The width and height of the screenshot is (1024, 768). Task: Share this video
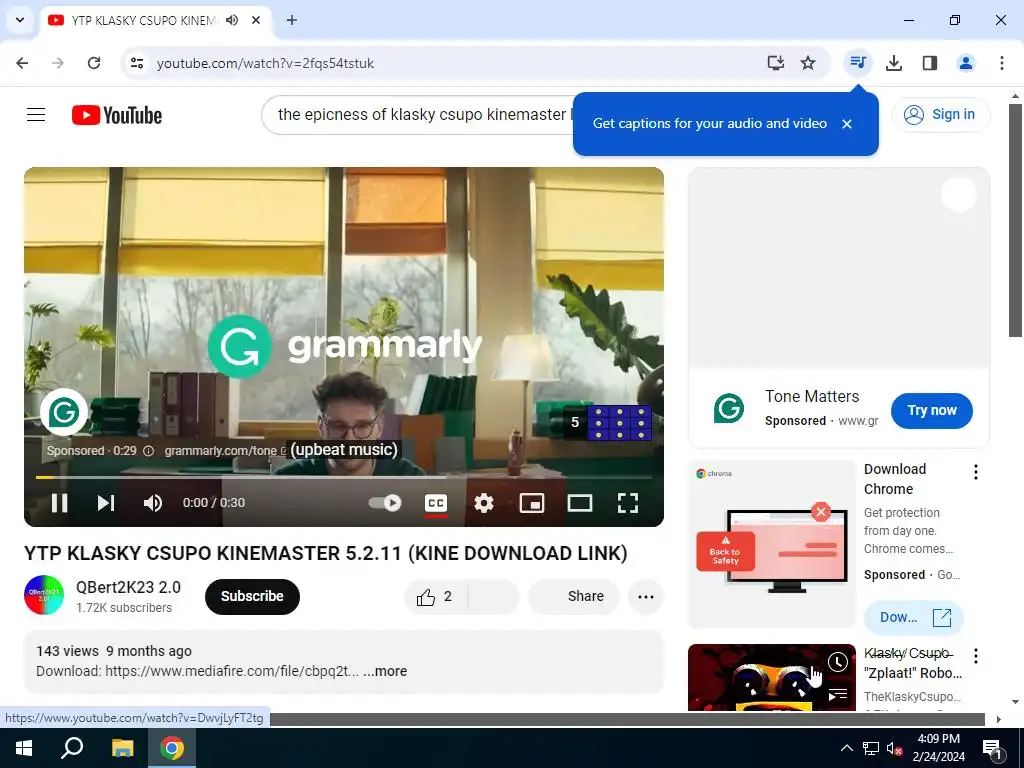pos(573,596)
